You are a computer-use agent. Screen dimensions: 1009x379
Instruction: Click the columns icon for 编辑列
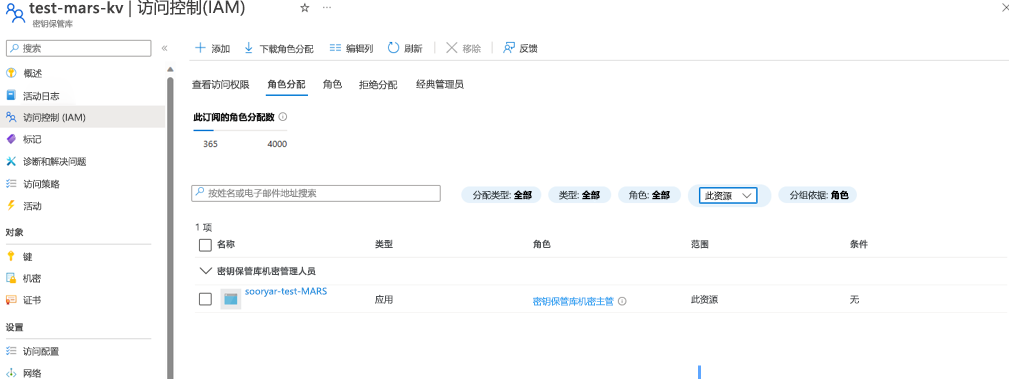click(x=335, y=48)
